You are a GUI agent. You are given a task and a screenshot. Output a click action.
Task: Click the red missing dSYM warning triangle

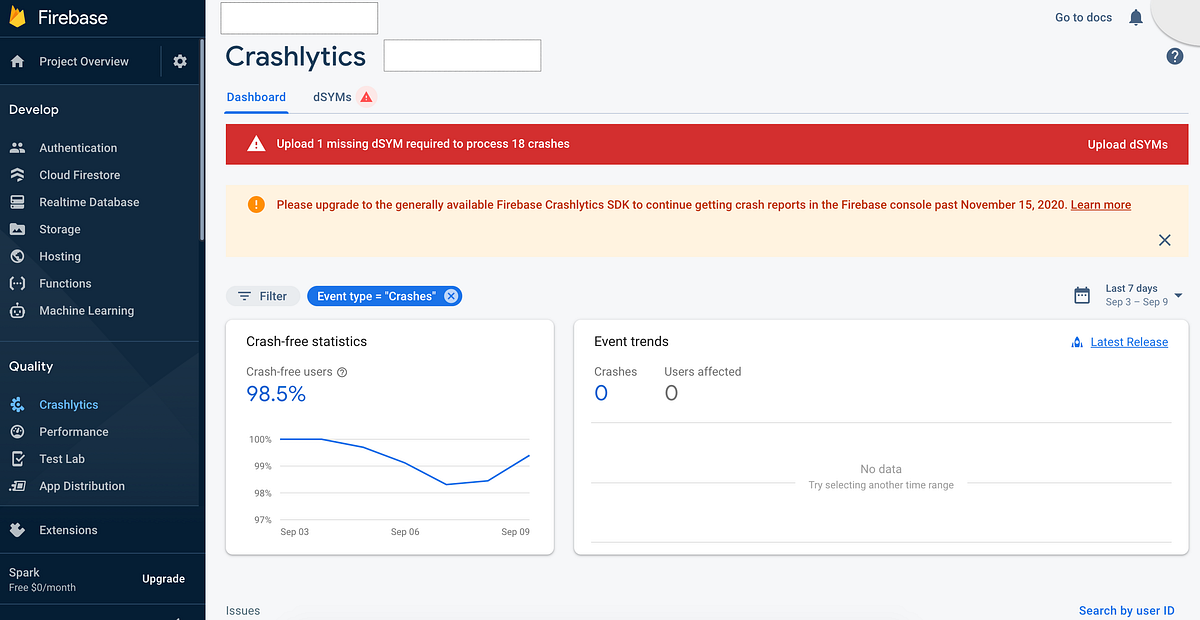coord(257,144)
